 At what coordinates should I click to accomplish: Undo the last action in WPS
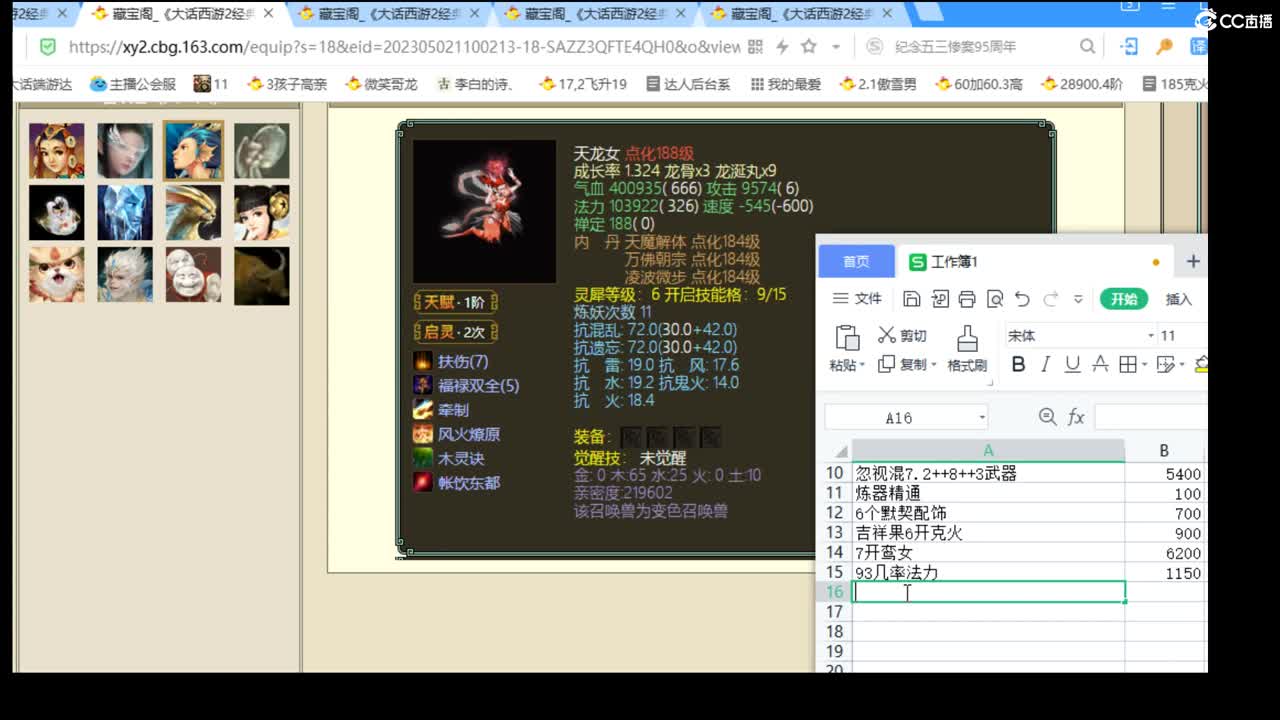pos(1022,299)
